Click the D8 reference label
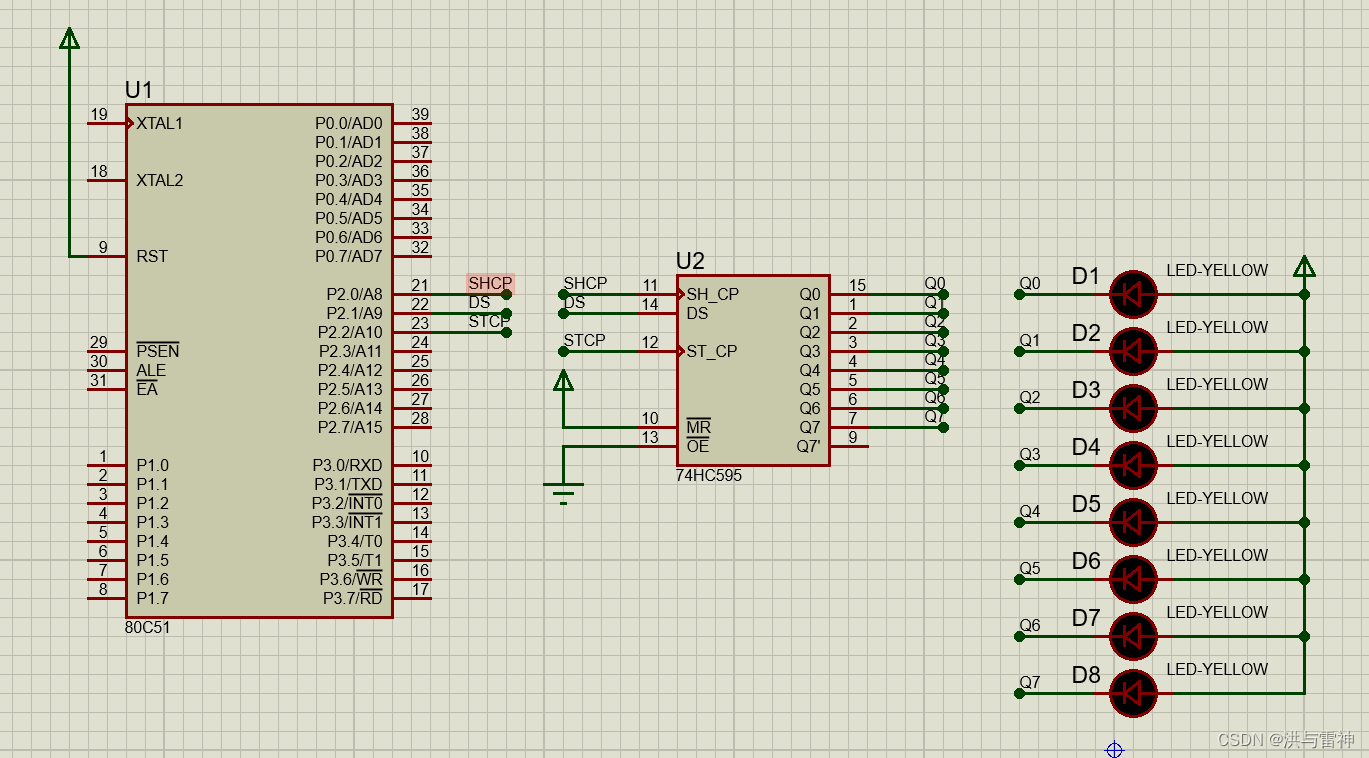1369x758 pixels. coord(1086,676)
